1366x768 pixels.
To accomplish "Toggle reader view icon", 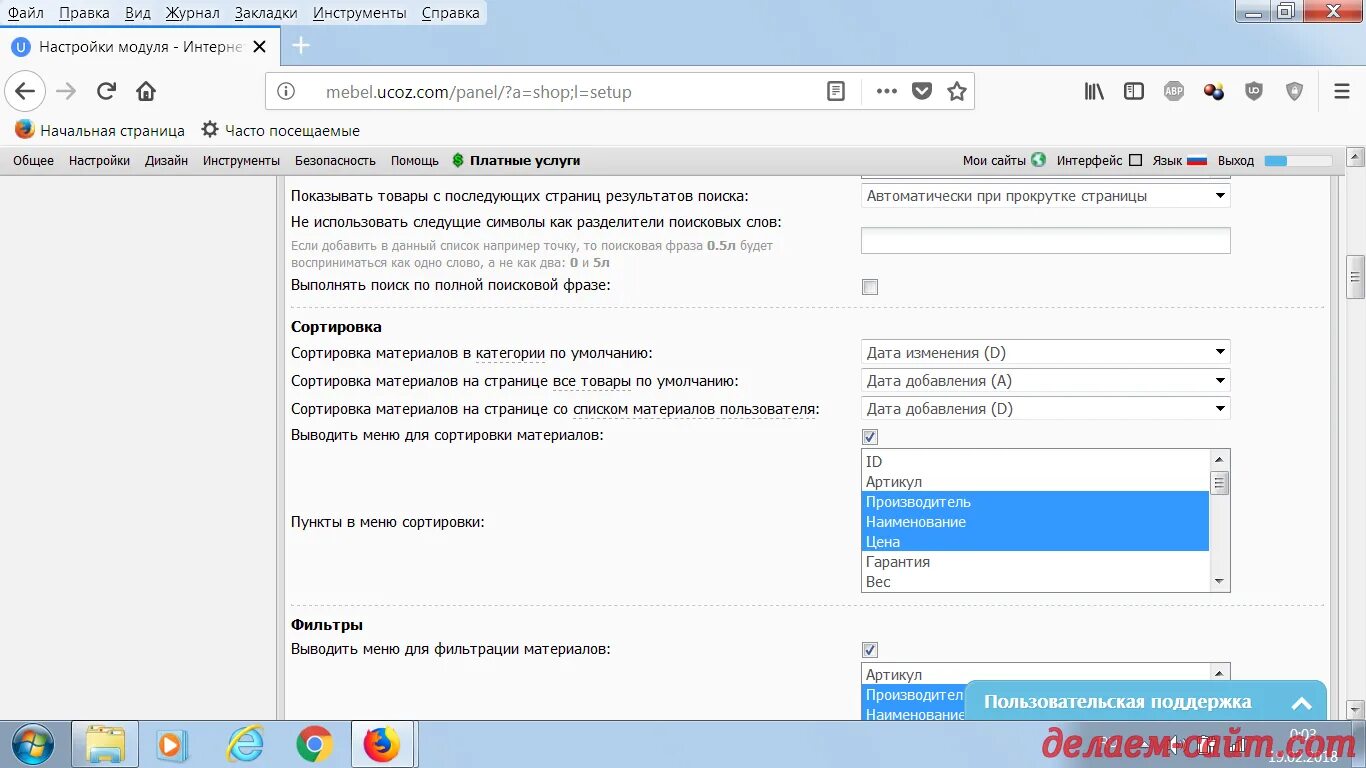I will pyautogui.click(x=836, y=92).
